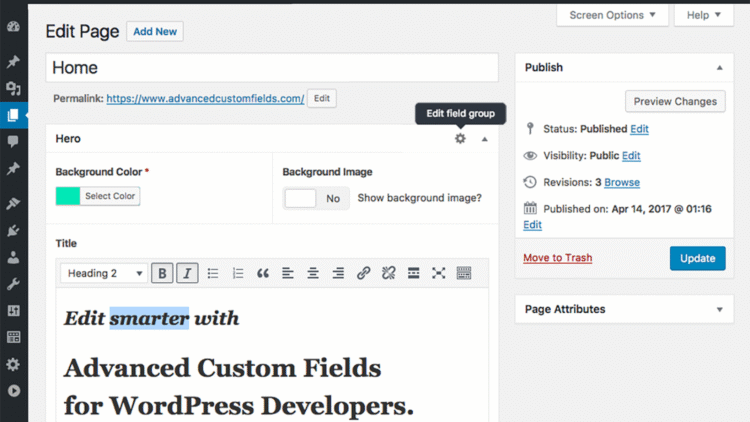Select the highlighted Pages sidebar icon

point(13,115)
